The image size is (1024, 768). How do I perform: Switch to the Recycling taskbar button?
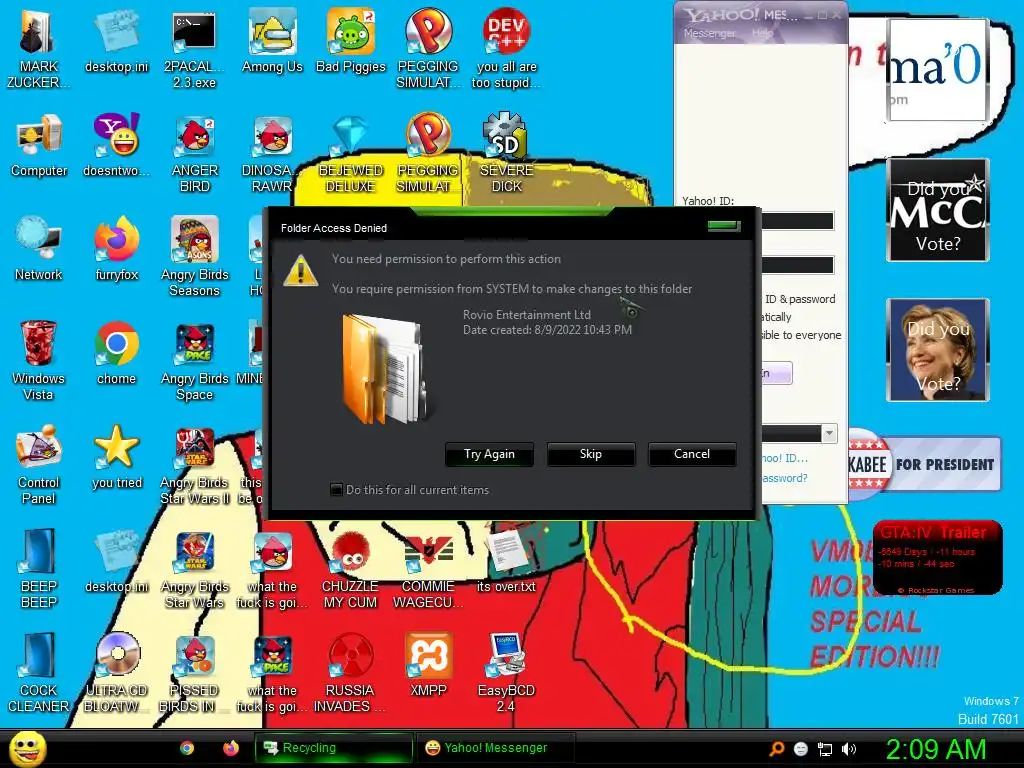coord(334,748)
